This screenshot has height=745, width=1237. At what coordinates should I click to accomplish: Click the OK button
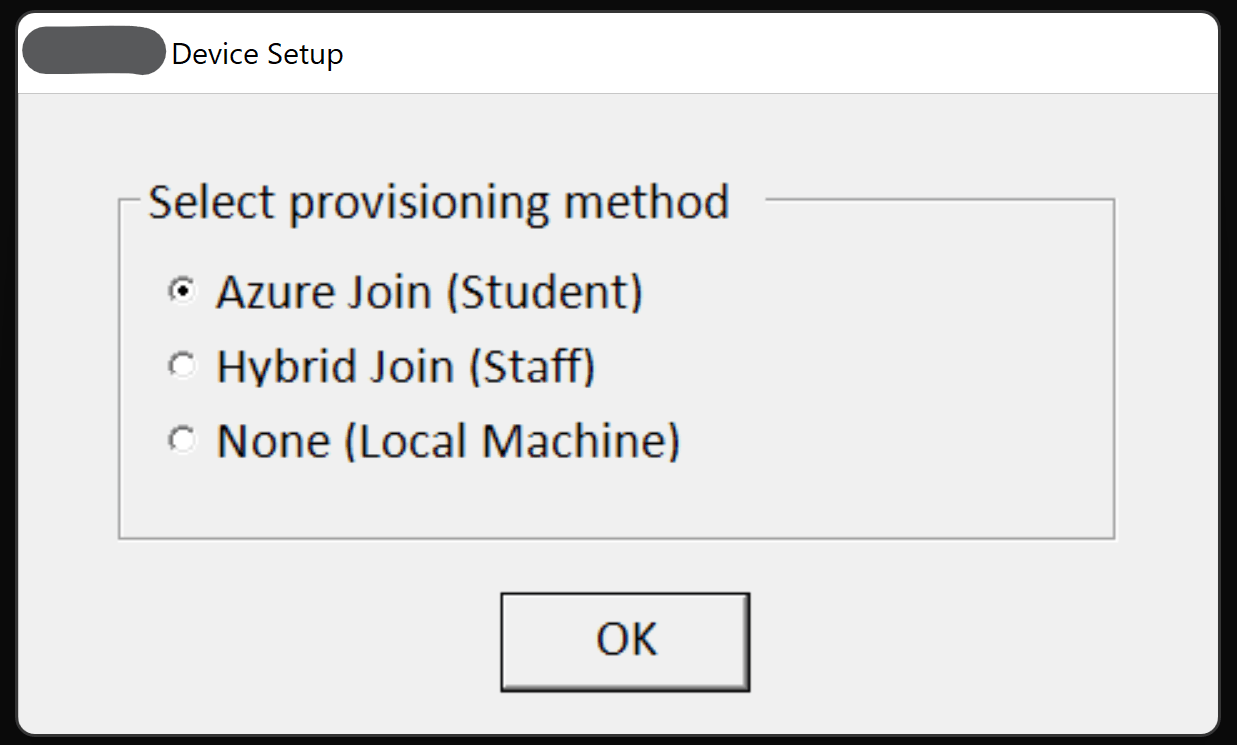(x=625, y=640)
